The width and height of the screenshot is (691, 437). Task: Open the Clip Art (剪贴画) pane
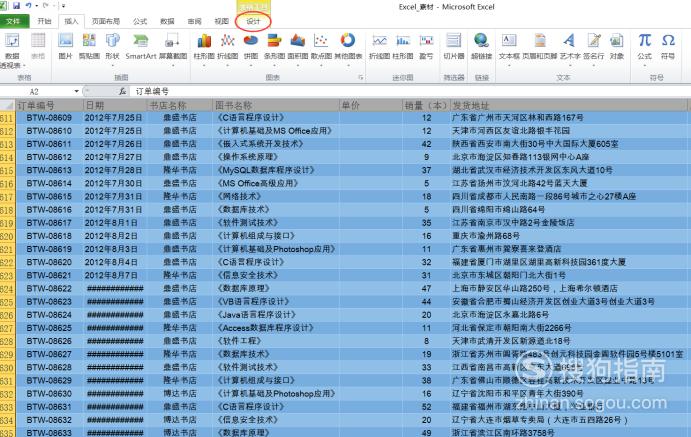pos(89,46)
